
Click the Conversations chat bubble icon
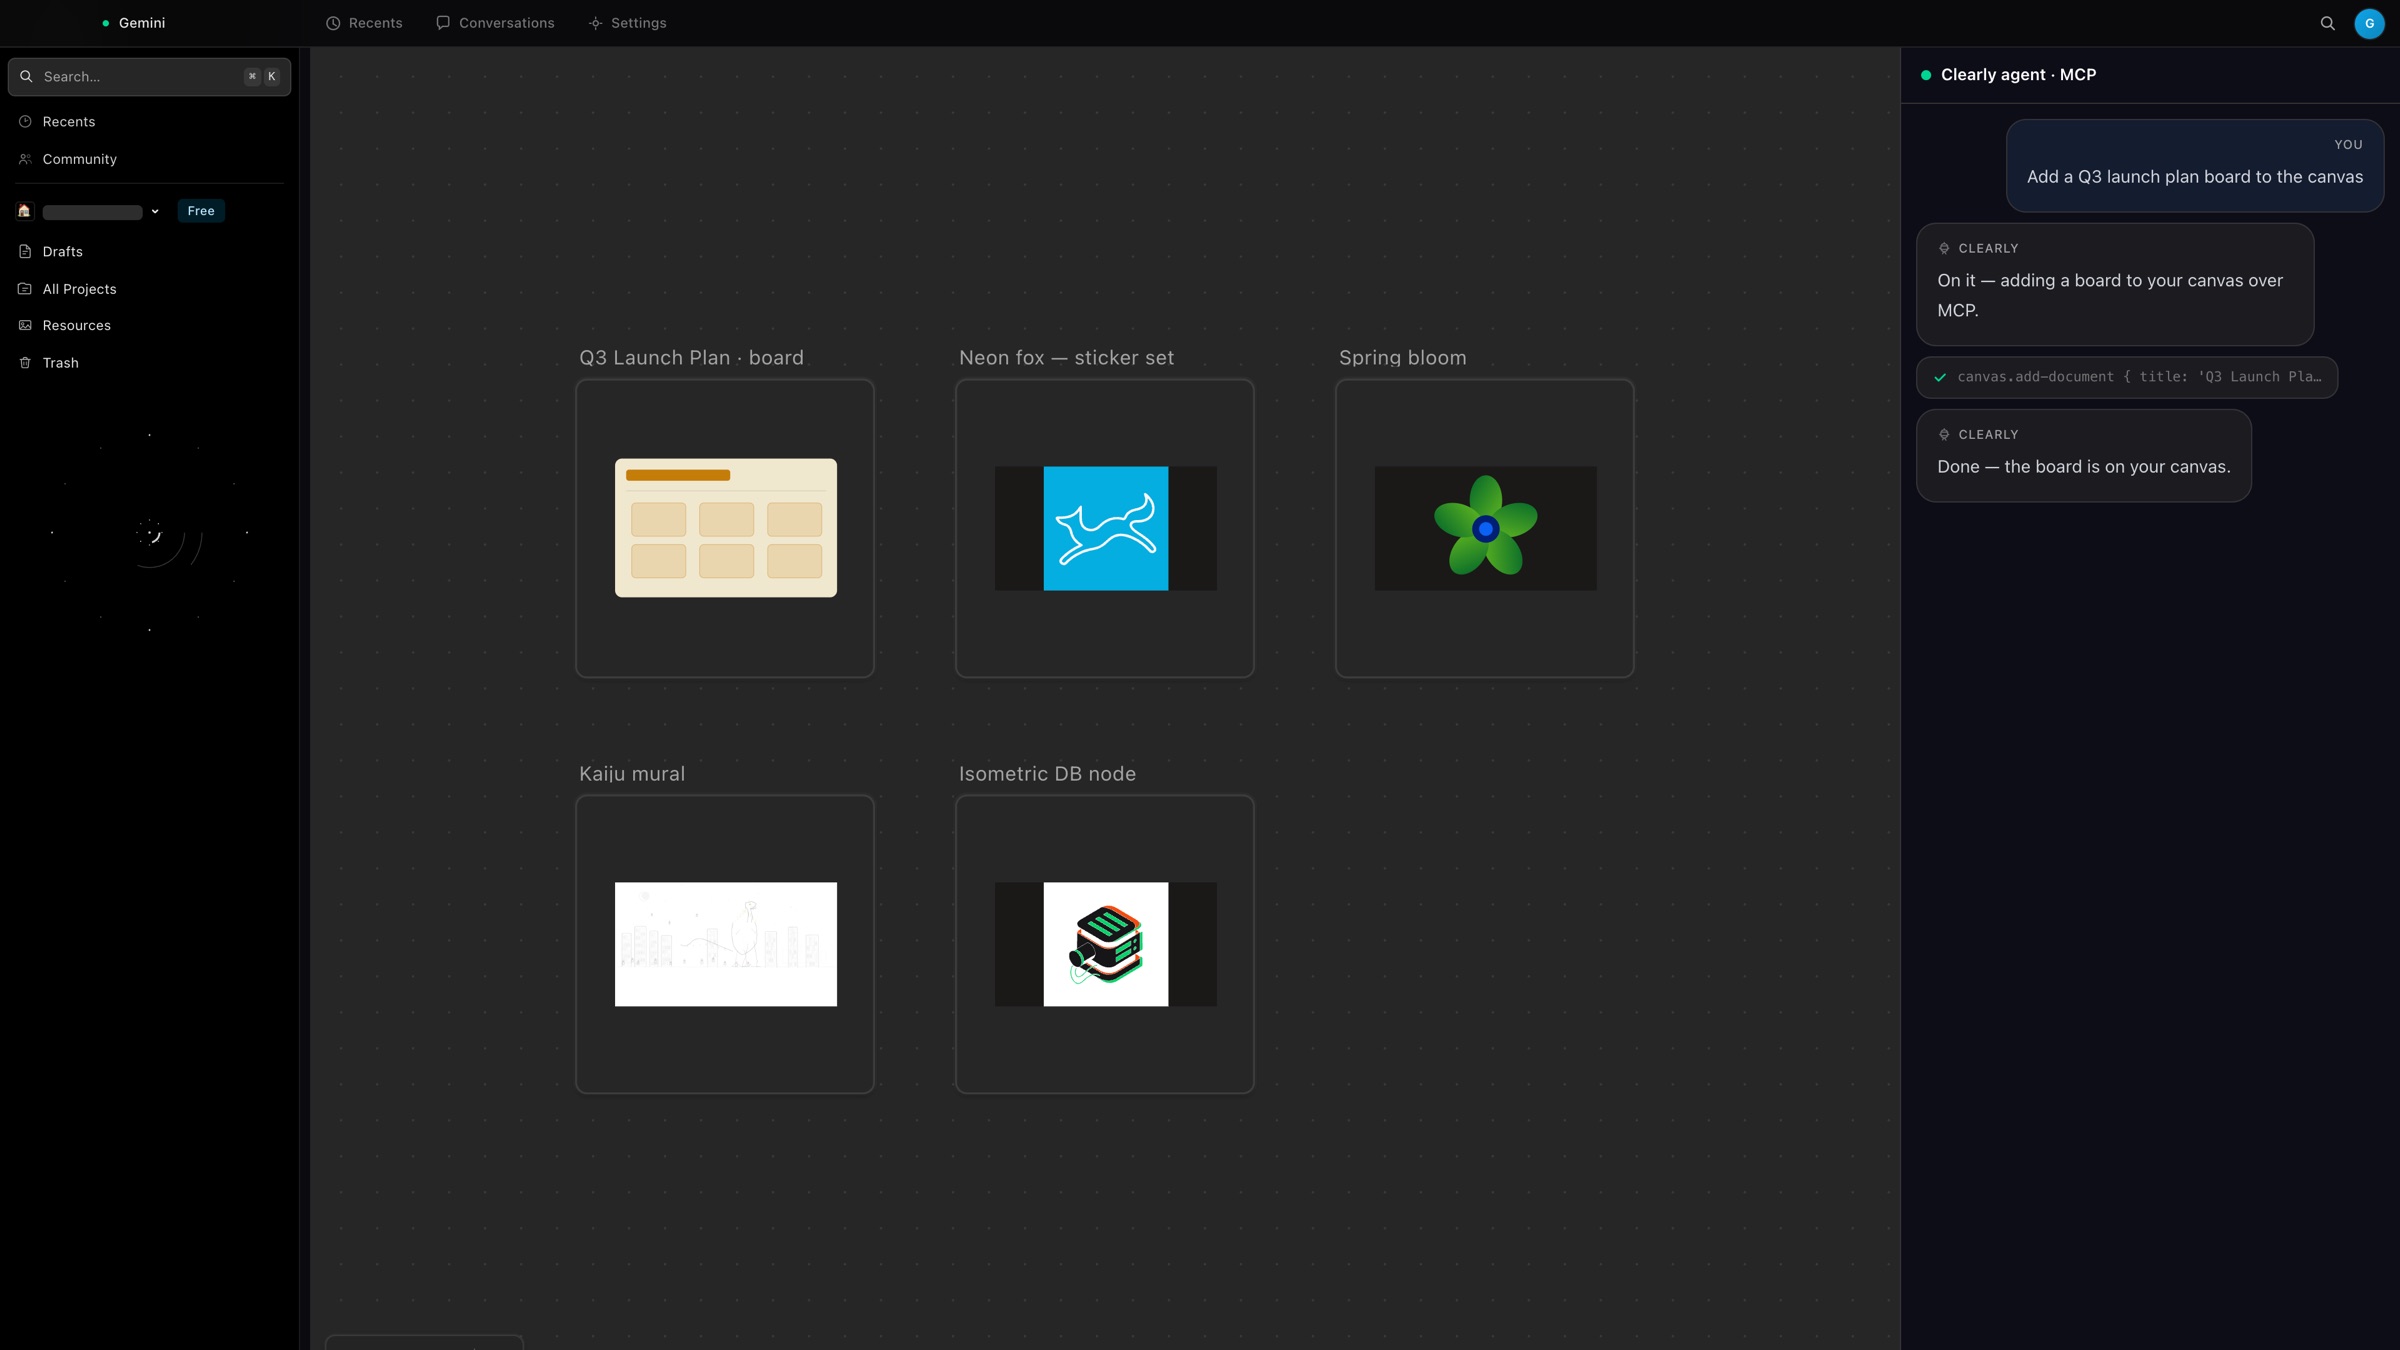click(x=443, y=23)
